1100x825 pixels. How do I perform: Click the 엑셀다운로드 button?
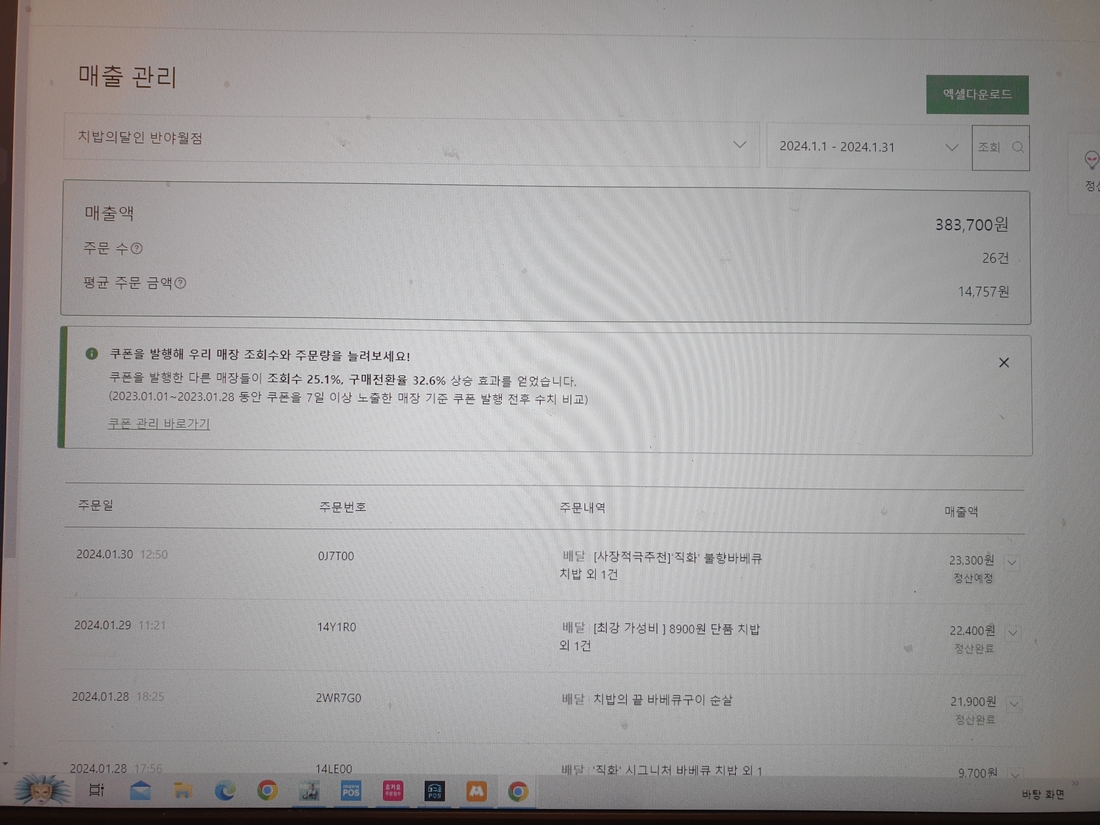tap(977, 95)
